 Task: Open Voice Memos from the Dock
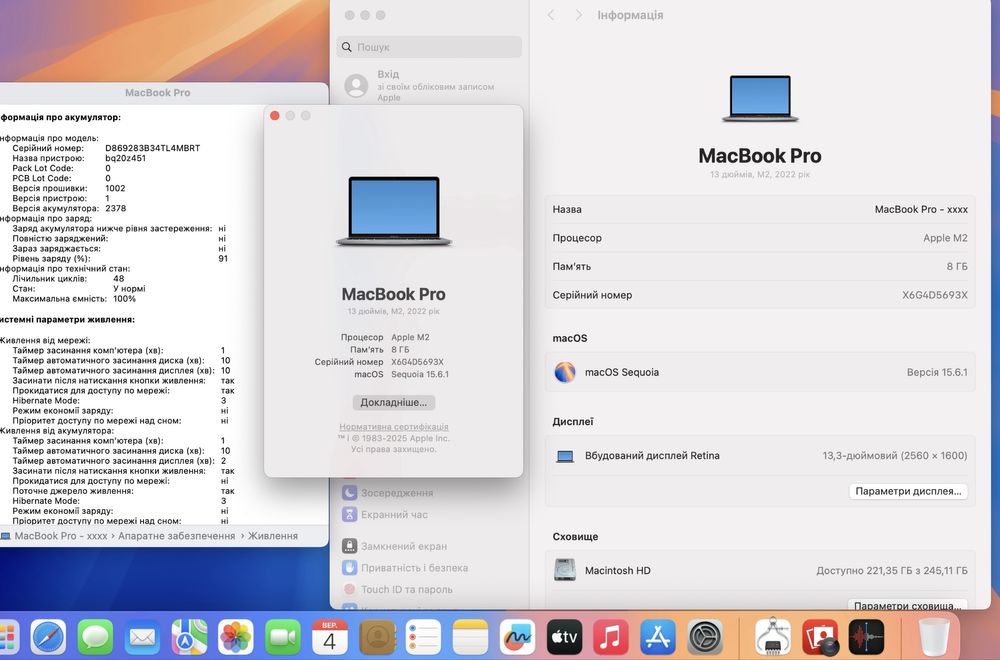click(867, 636)
